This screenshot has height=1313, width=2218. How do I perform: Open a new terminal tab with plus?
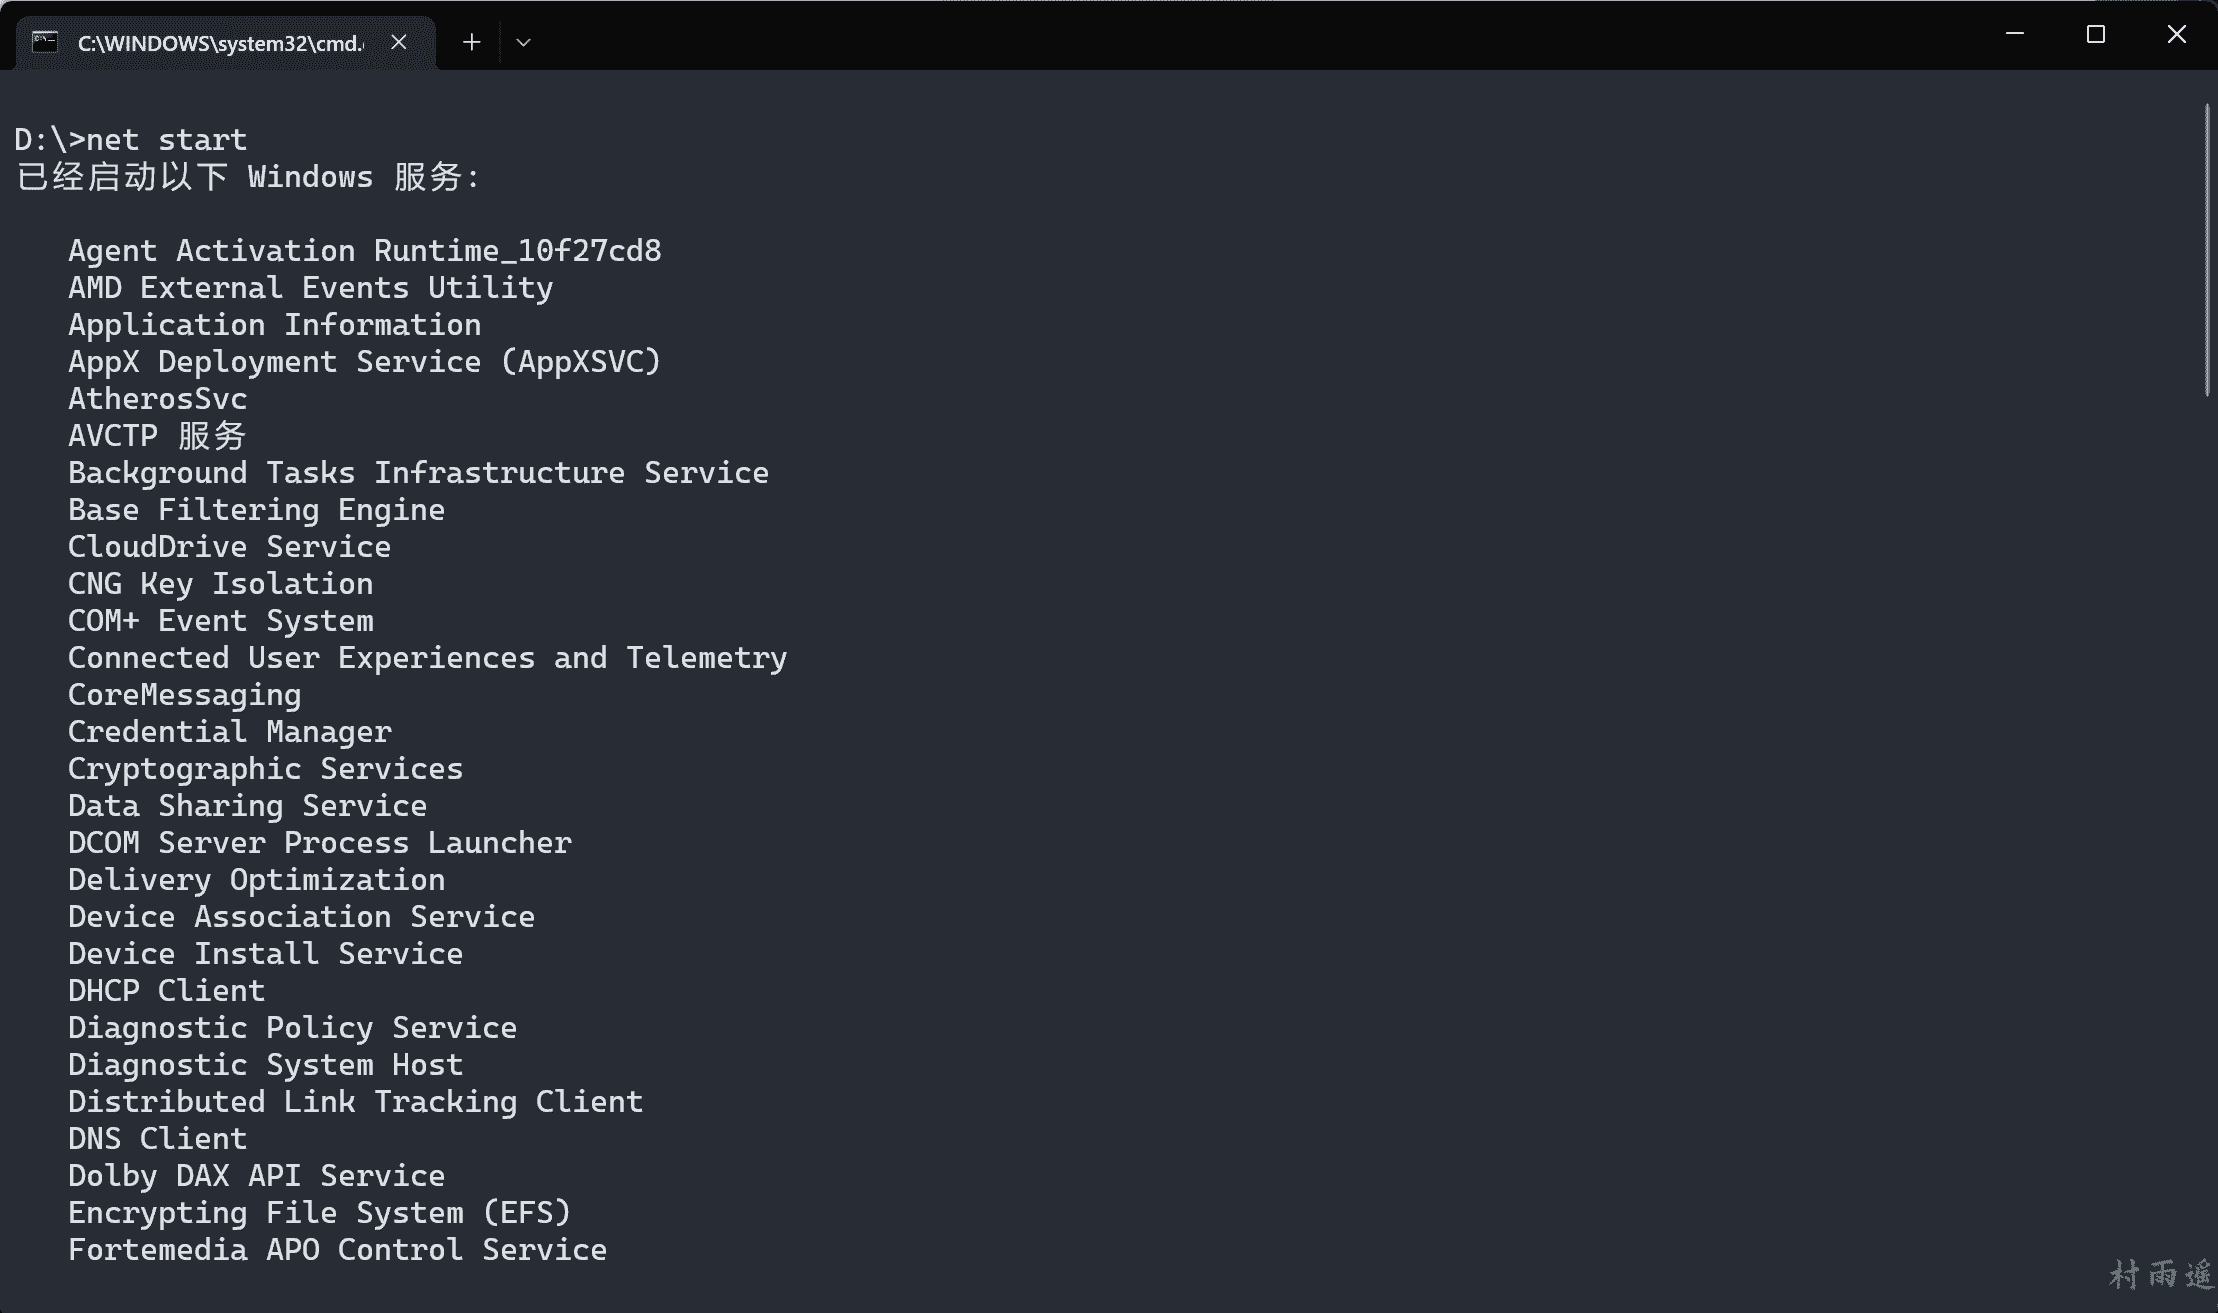[x=472, y=42]
